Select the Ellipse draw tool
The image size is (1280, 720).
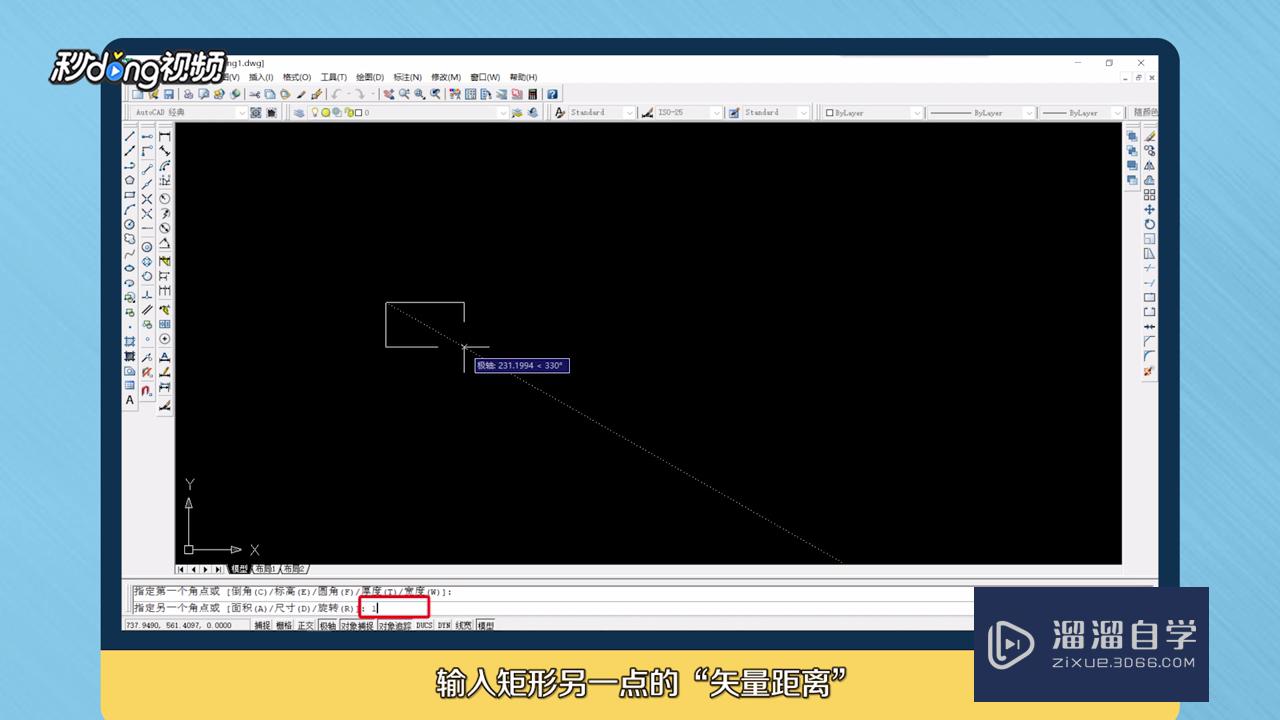pyautogui.click(x=129, y=267)
